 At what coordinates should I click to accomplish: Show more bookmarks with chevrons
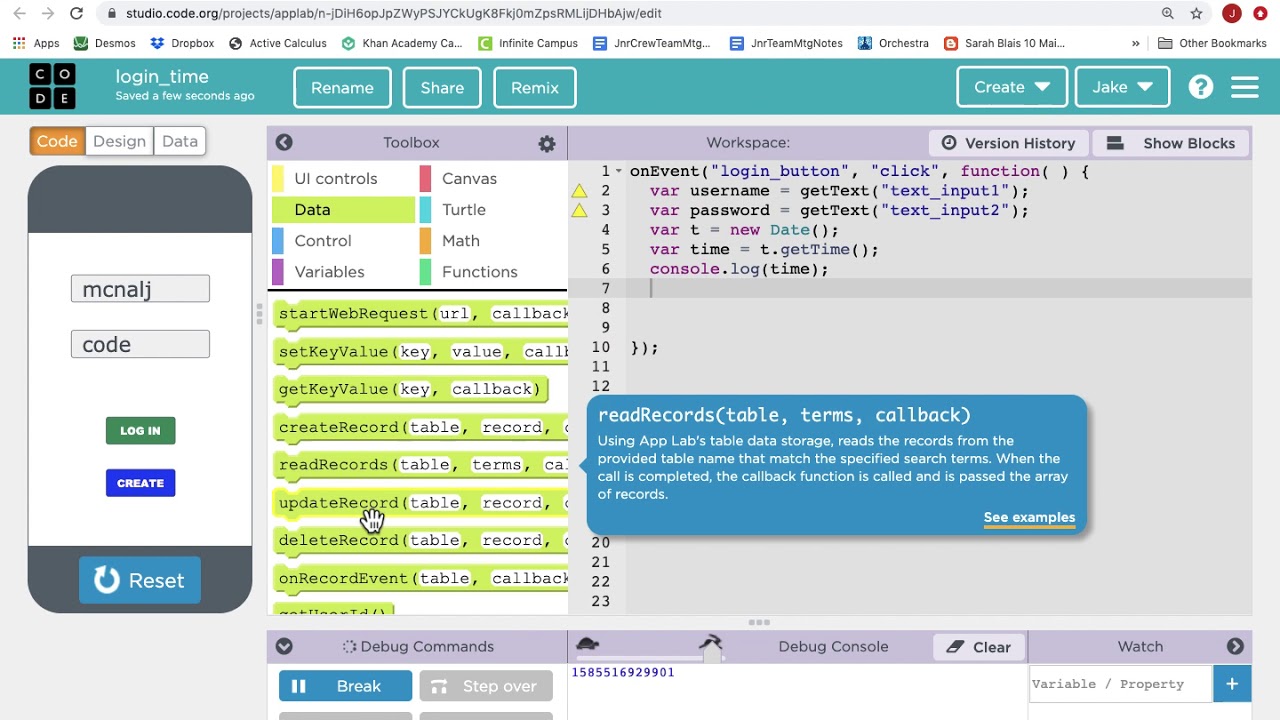(x=1135, y=44)
